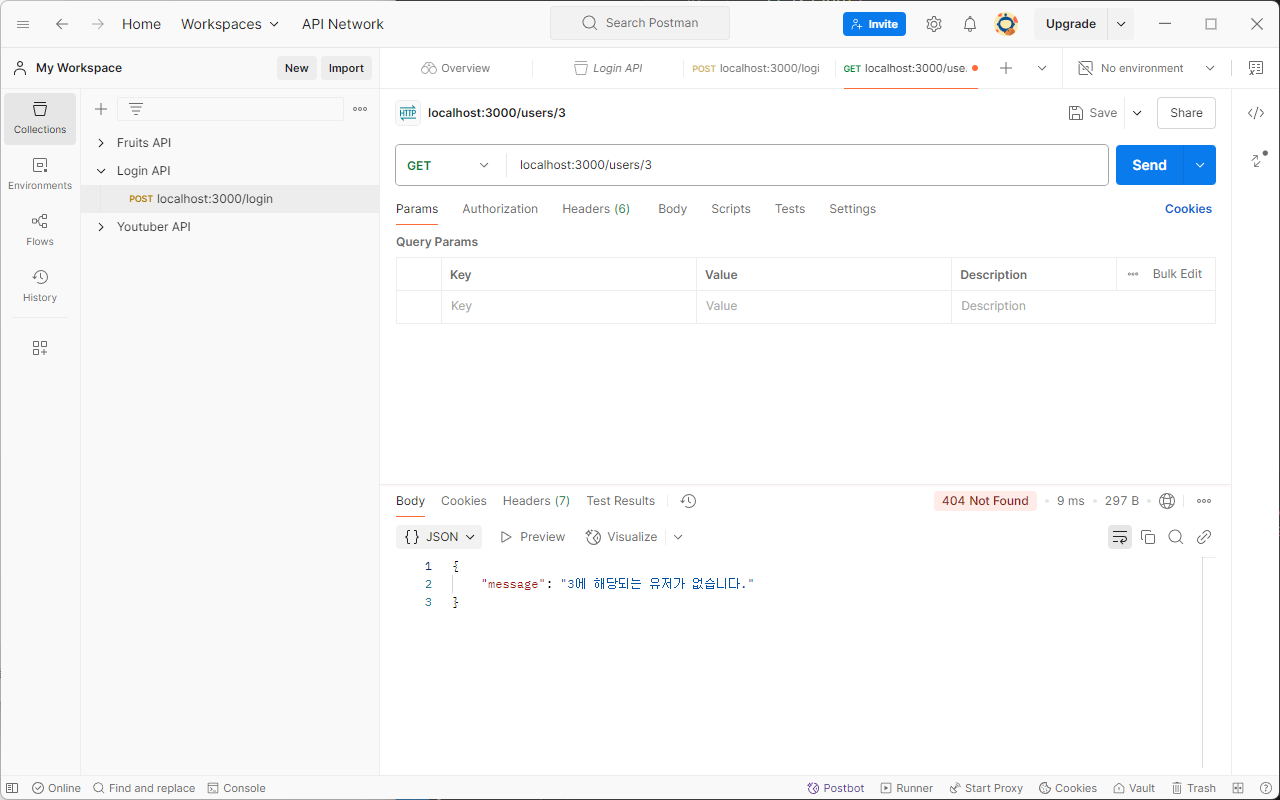Image resolution: width=1280 pixels, height=800 pixels.
Task: Open Environments in the sidebar
Action: click(x=40, y=174)
